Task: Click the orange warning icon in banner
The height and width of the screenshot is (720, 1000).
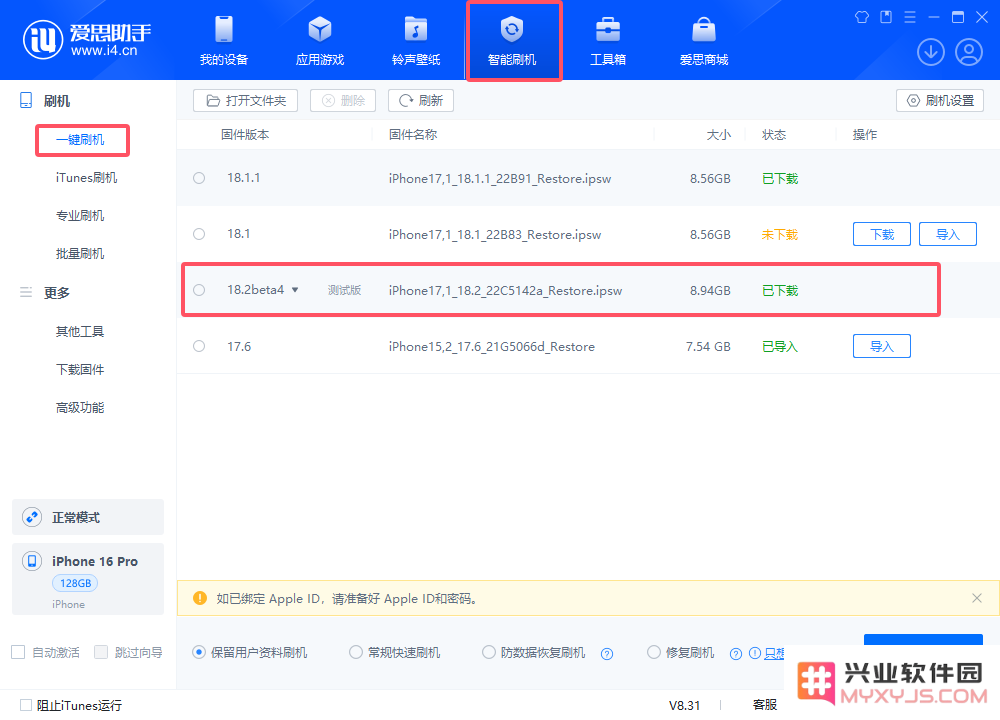Action: (x=200, y=598)
